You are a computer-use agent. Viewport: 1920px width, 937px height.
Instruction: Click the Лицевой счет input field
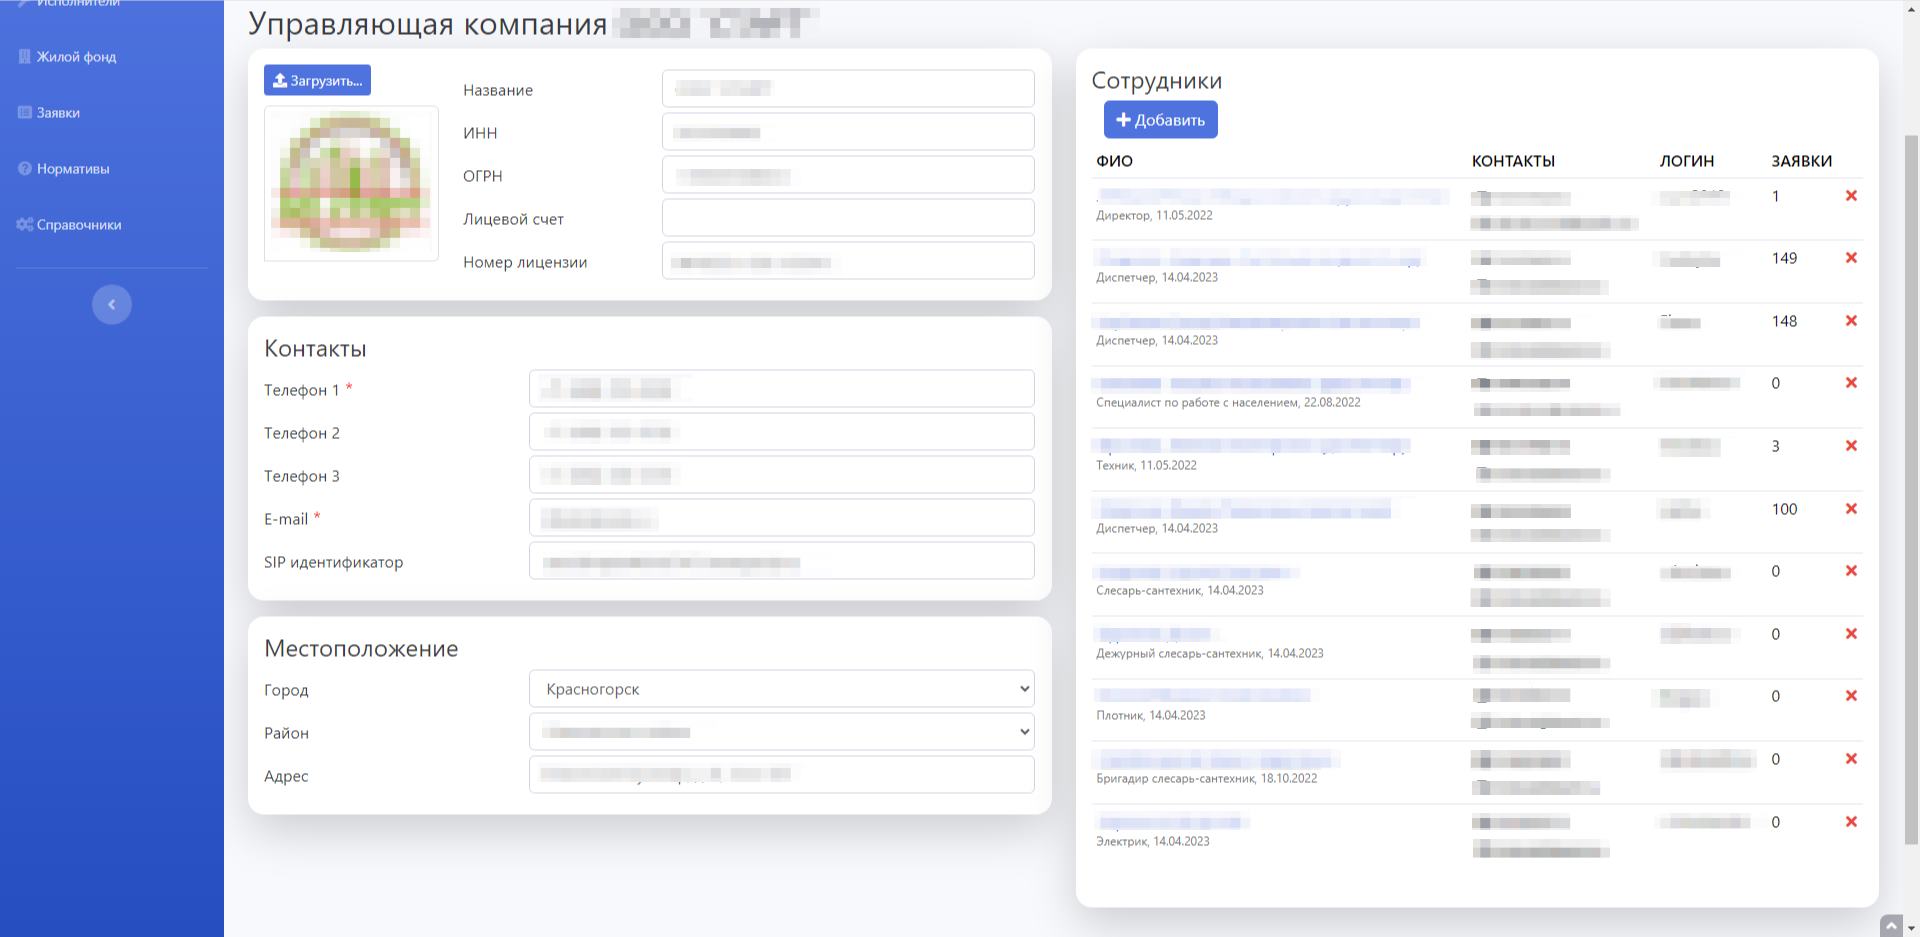pyautogui.click(x=847, y=218)
